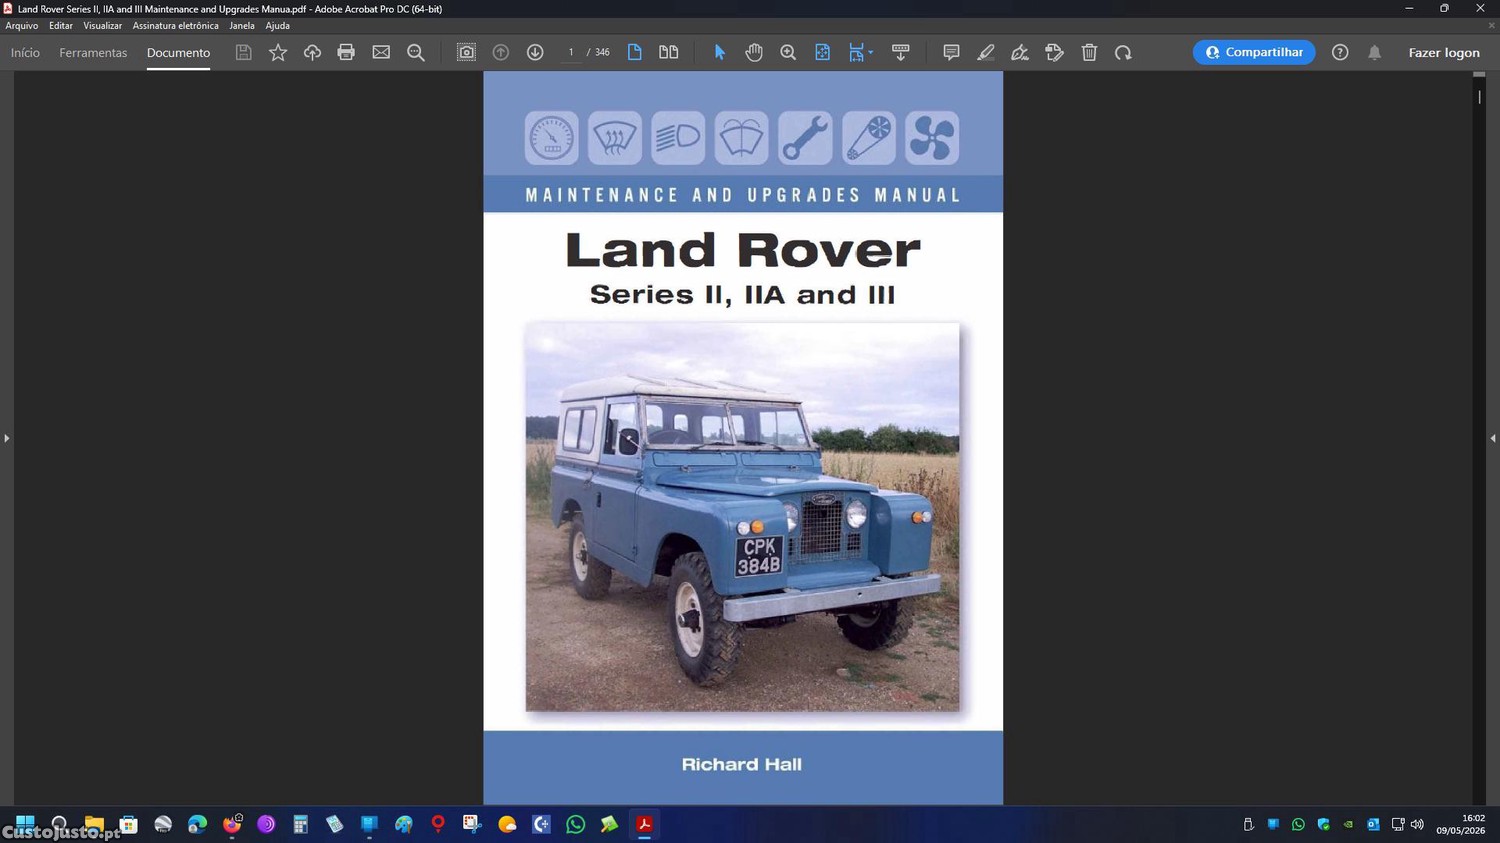Star this file as favorite
Image resolution: width=1500 pixels, height=843 pixels.
click(278, 52)
